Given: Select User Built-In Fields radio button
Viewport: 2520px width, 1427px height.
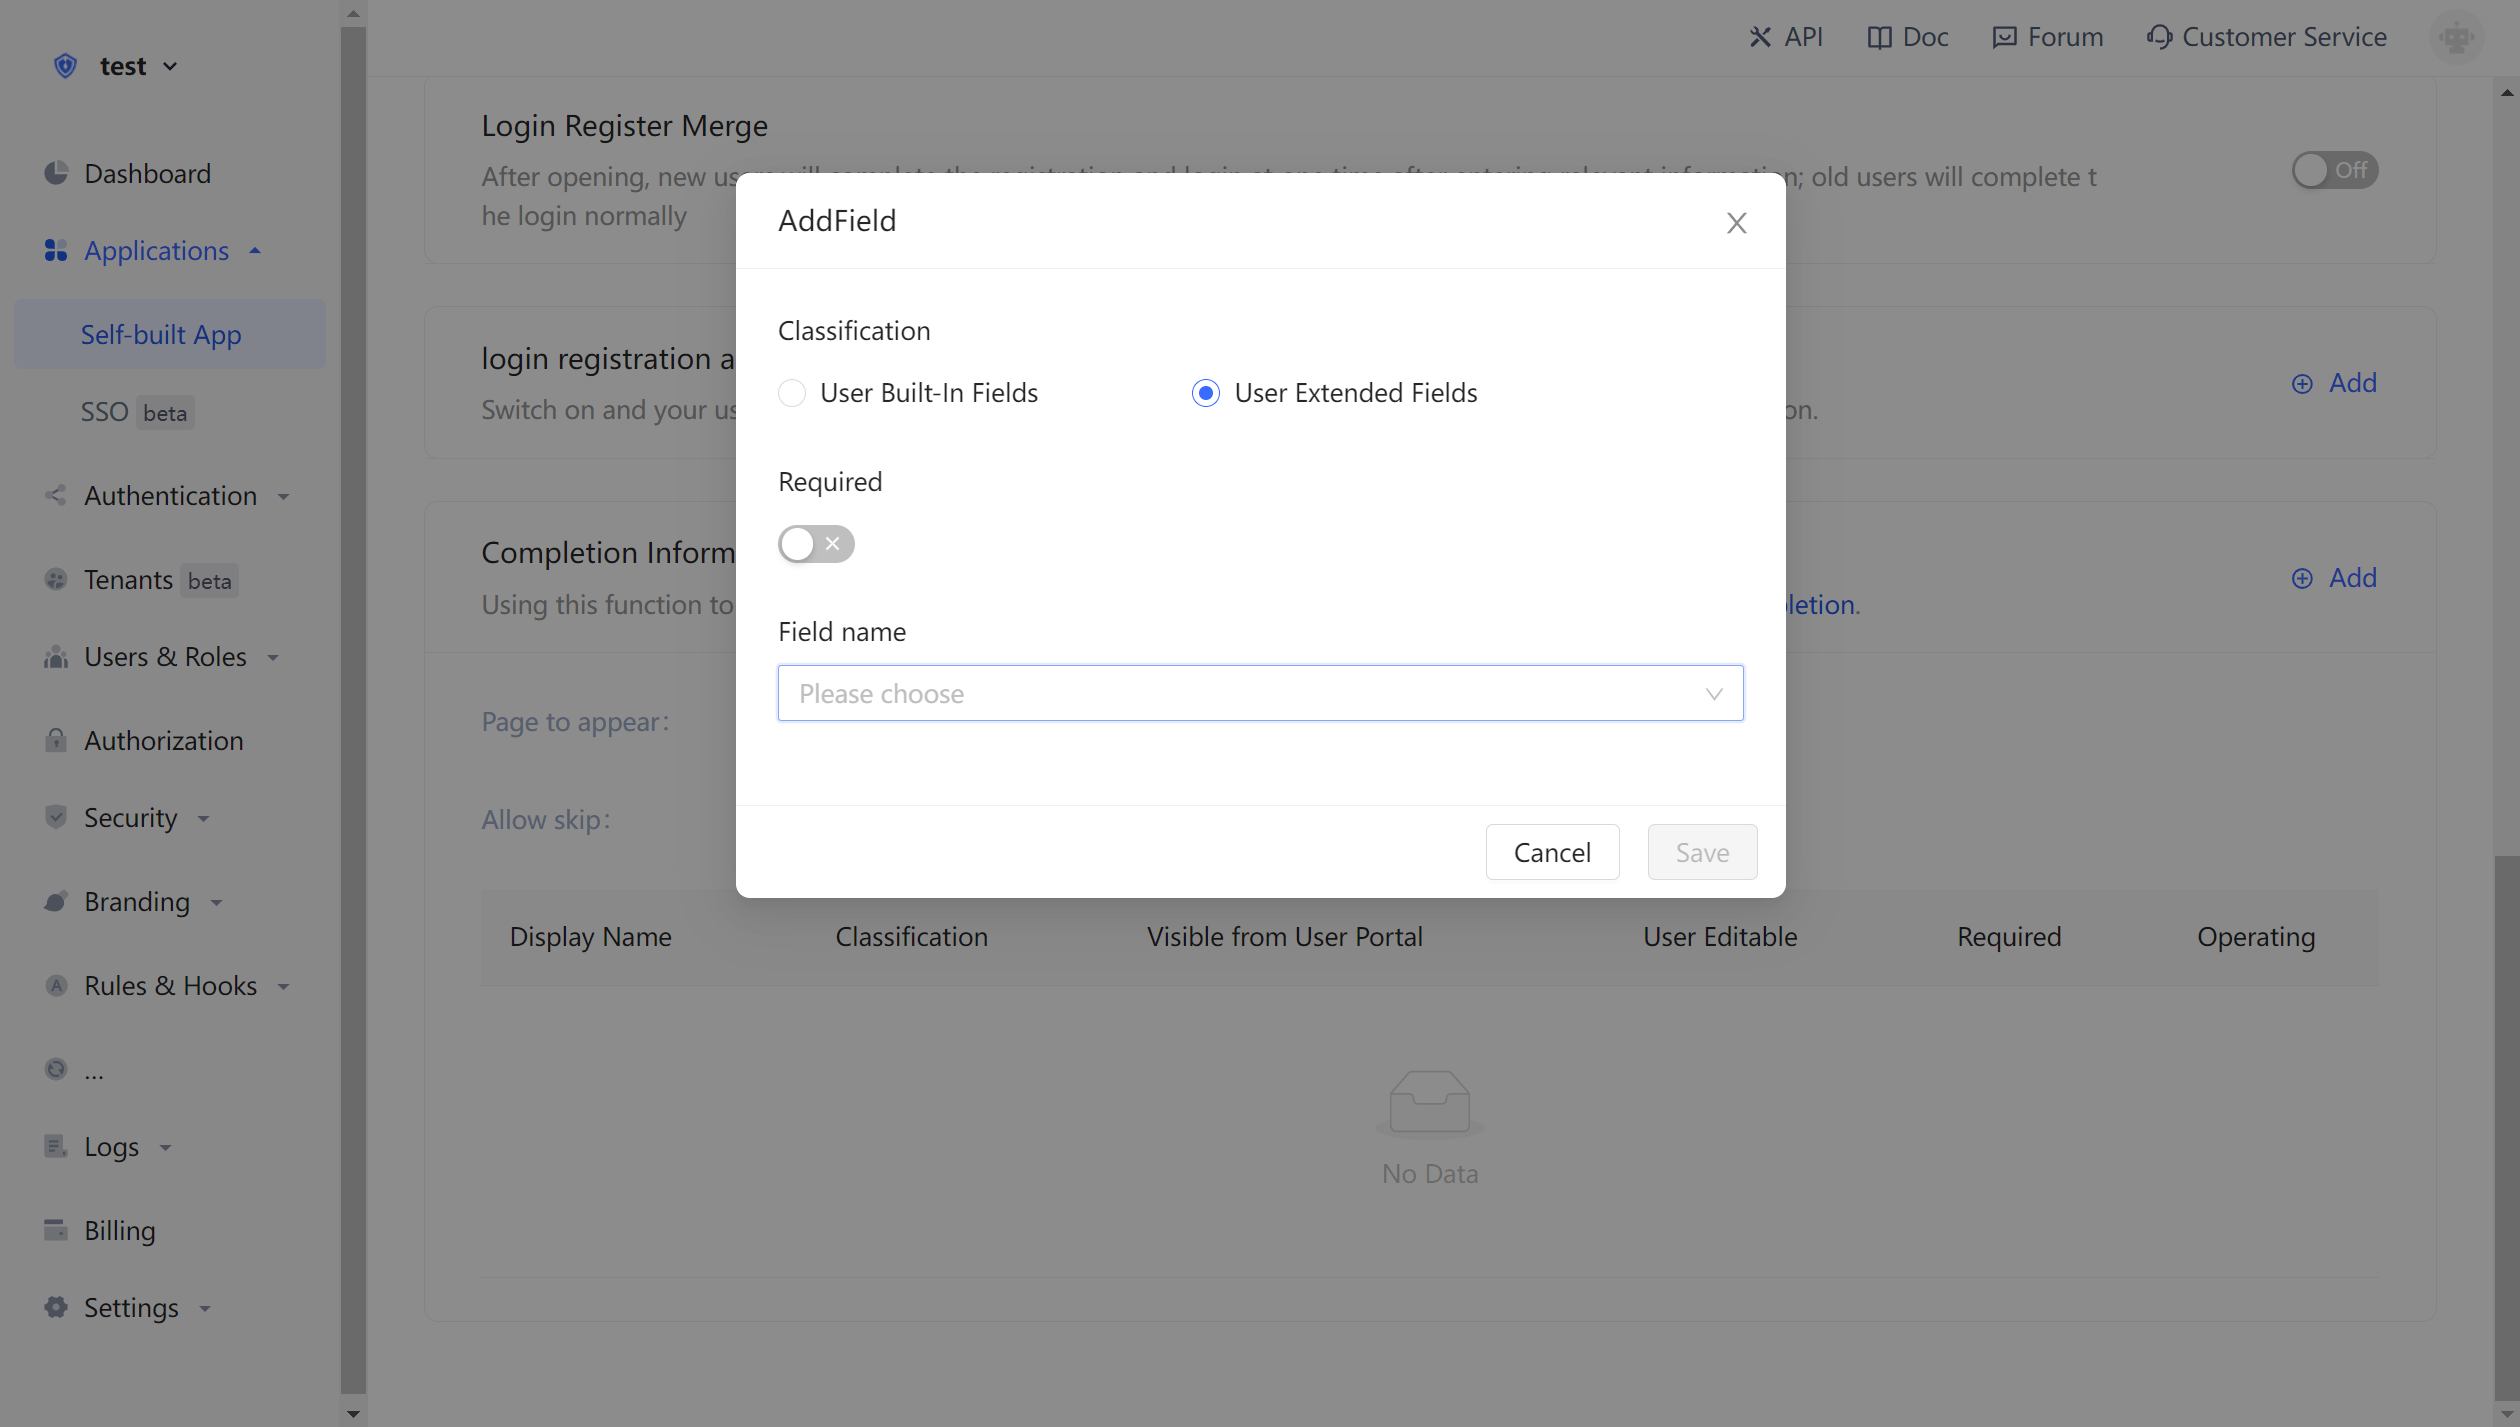Looking at the screenshot, I should tap(792, 393).
